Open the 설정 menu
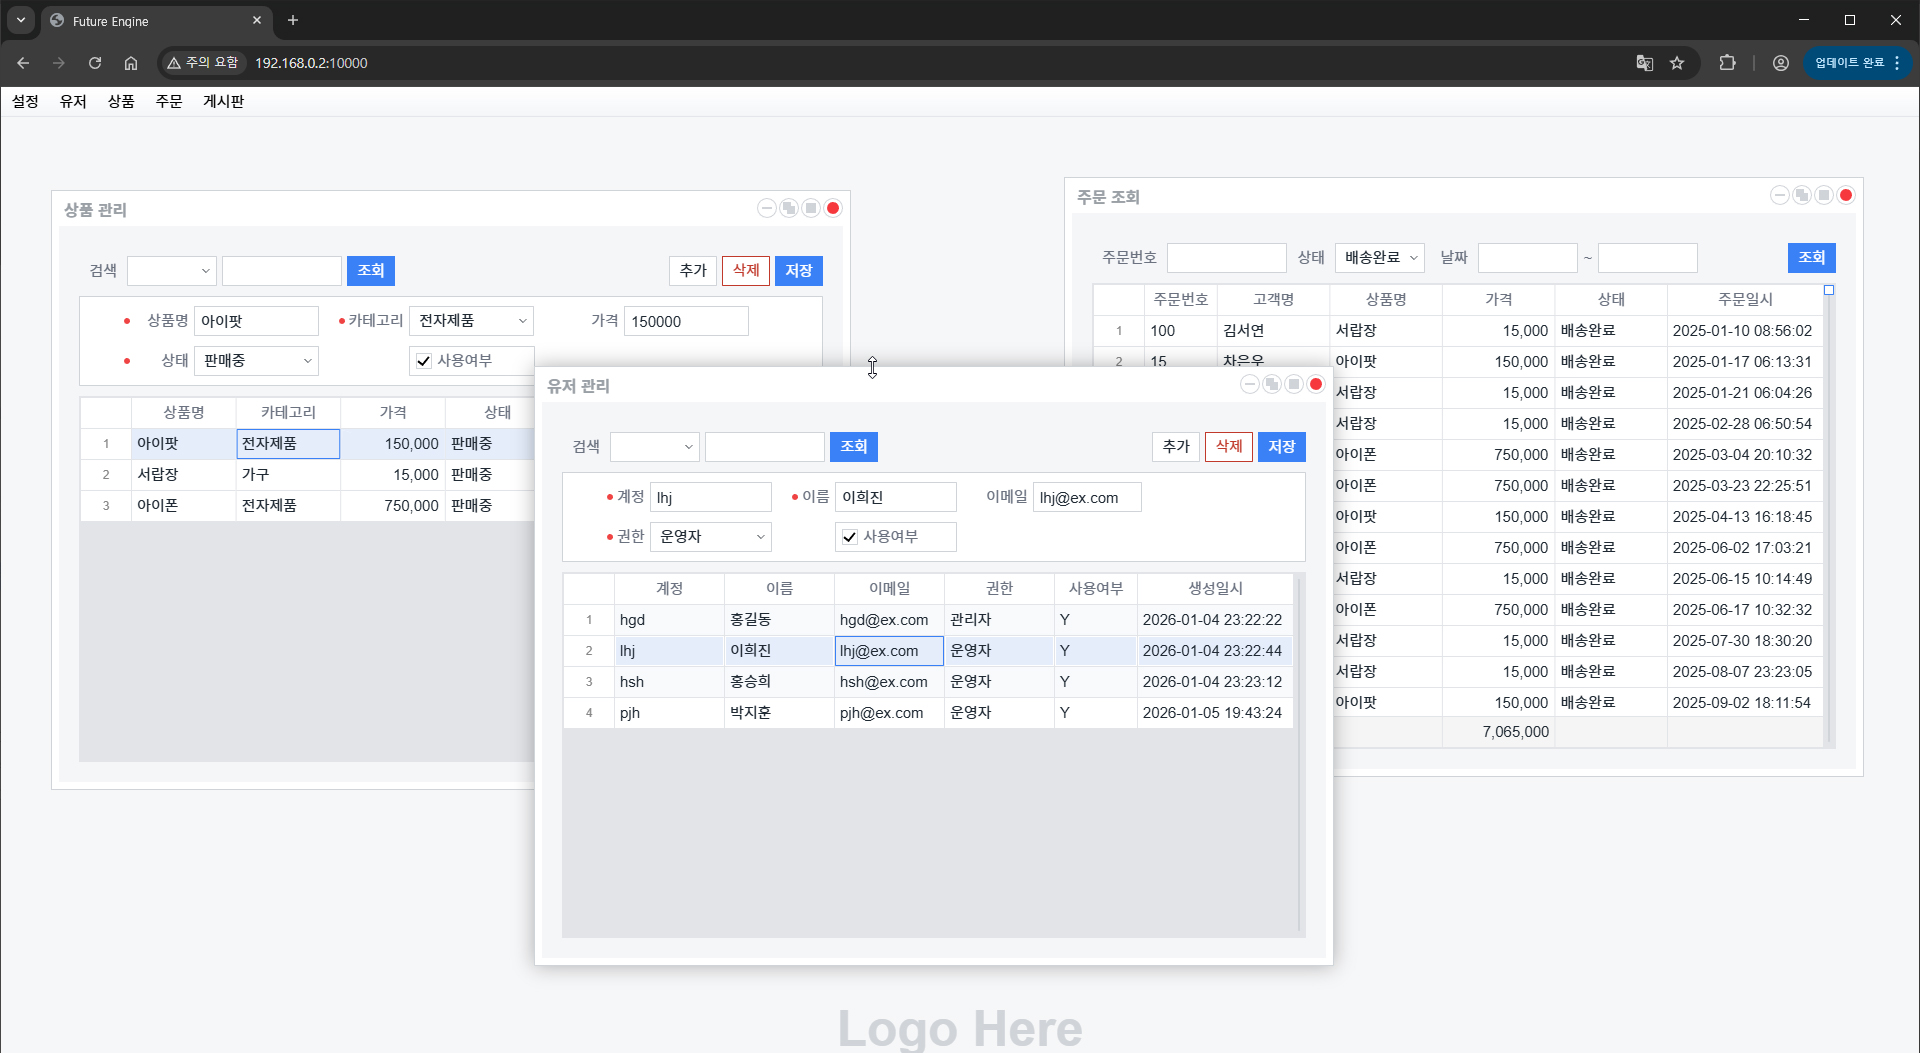The width and height of the screenshot is (1920, 1053). click(25, 101)
